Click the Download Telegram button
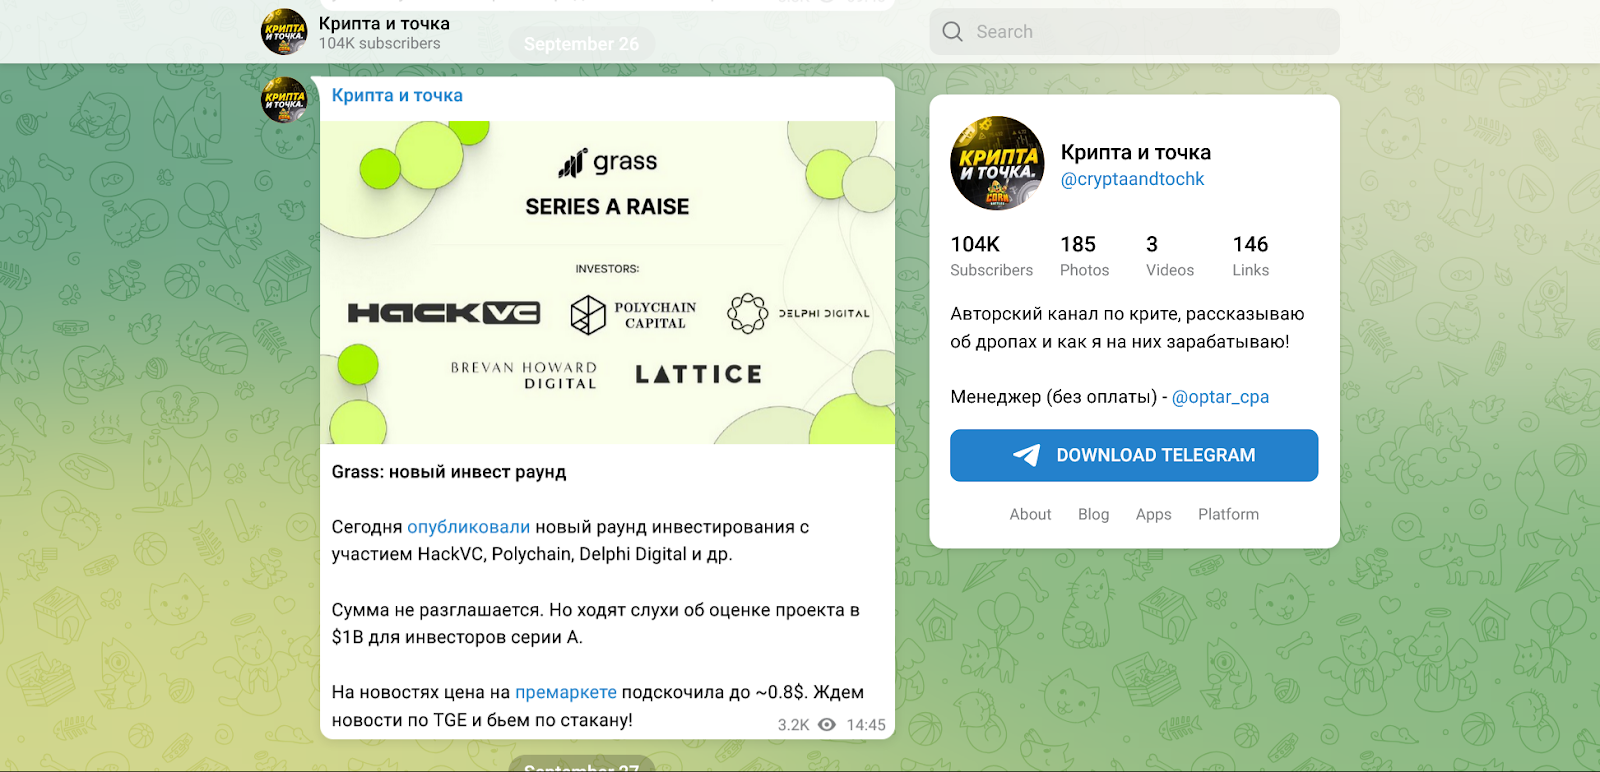This screenshot has height=772, width=1600. (1134, 455)
